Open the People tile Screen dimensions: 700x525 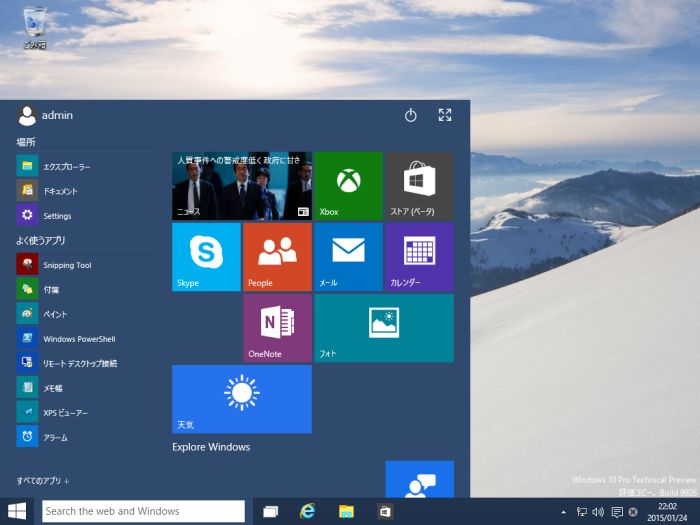click(277, 256)
